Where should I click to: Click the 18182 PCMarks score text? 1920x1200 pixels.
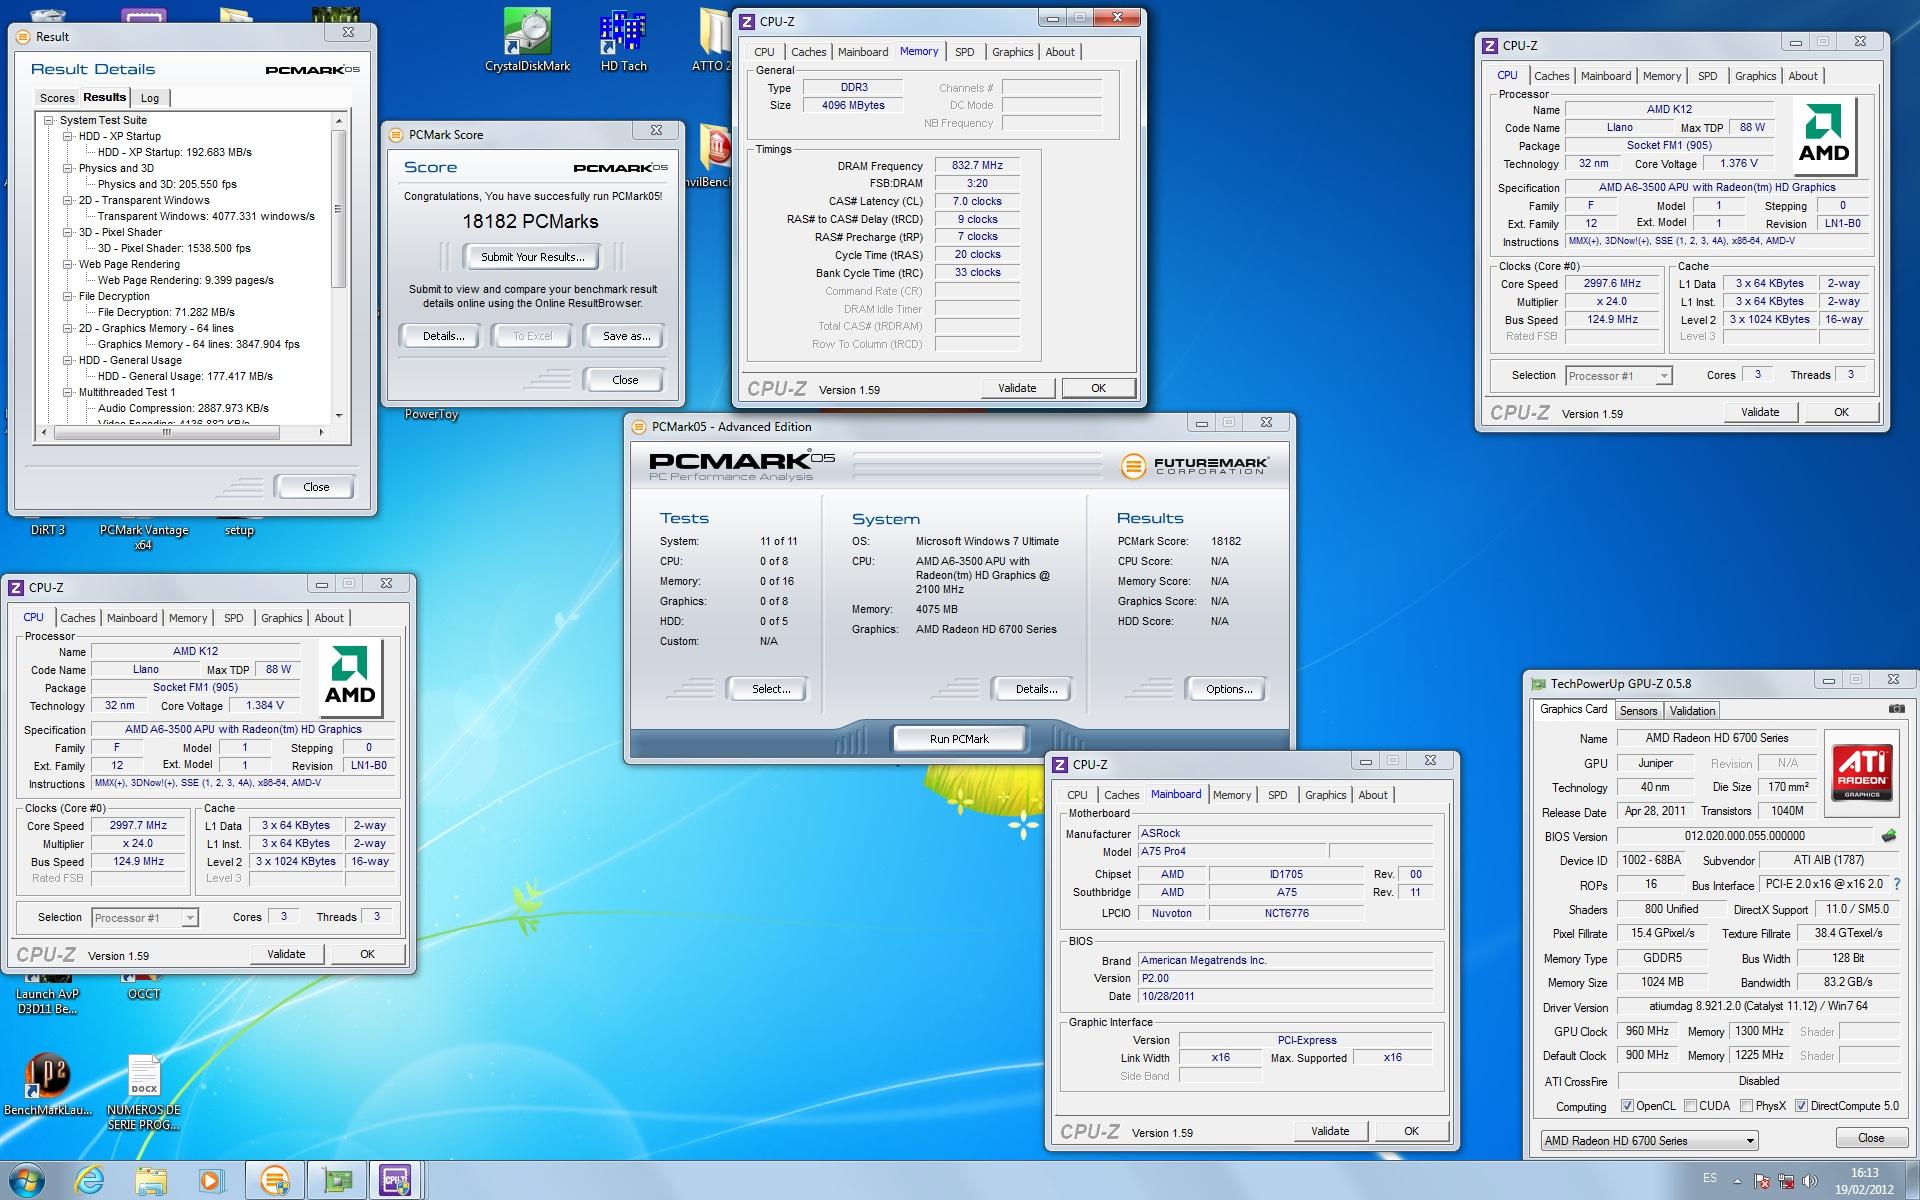point(530,222)
